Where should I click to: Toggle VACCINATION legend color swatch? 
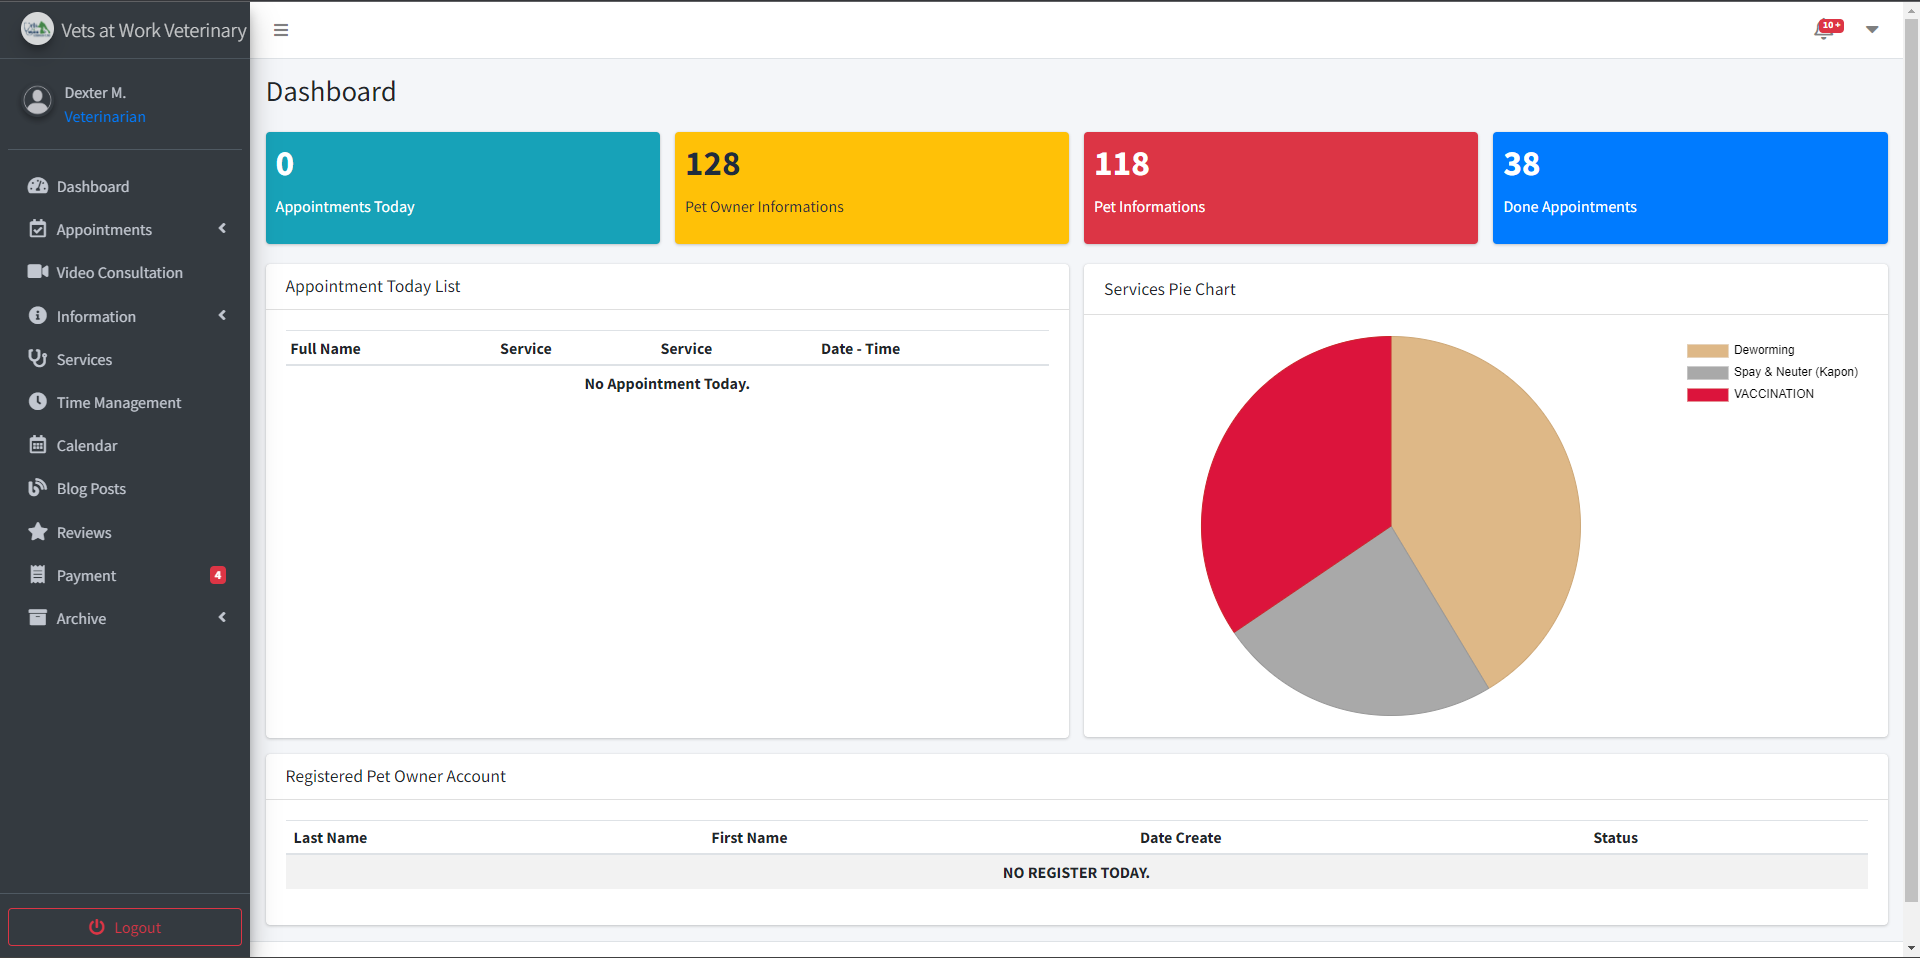coord(1707,395)
